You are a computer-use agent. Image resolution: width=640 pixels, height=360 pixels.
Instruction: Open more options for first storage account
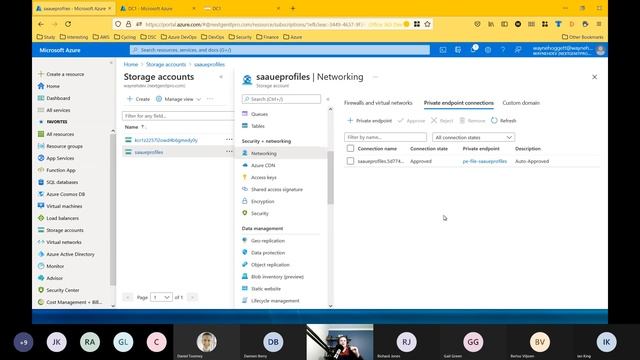229,140
